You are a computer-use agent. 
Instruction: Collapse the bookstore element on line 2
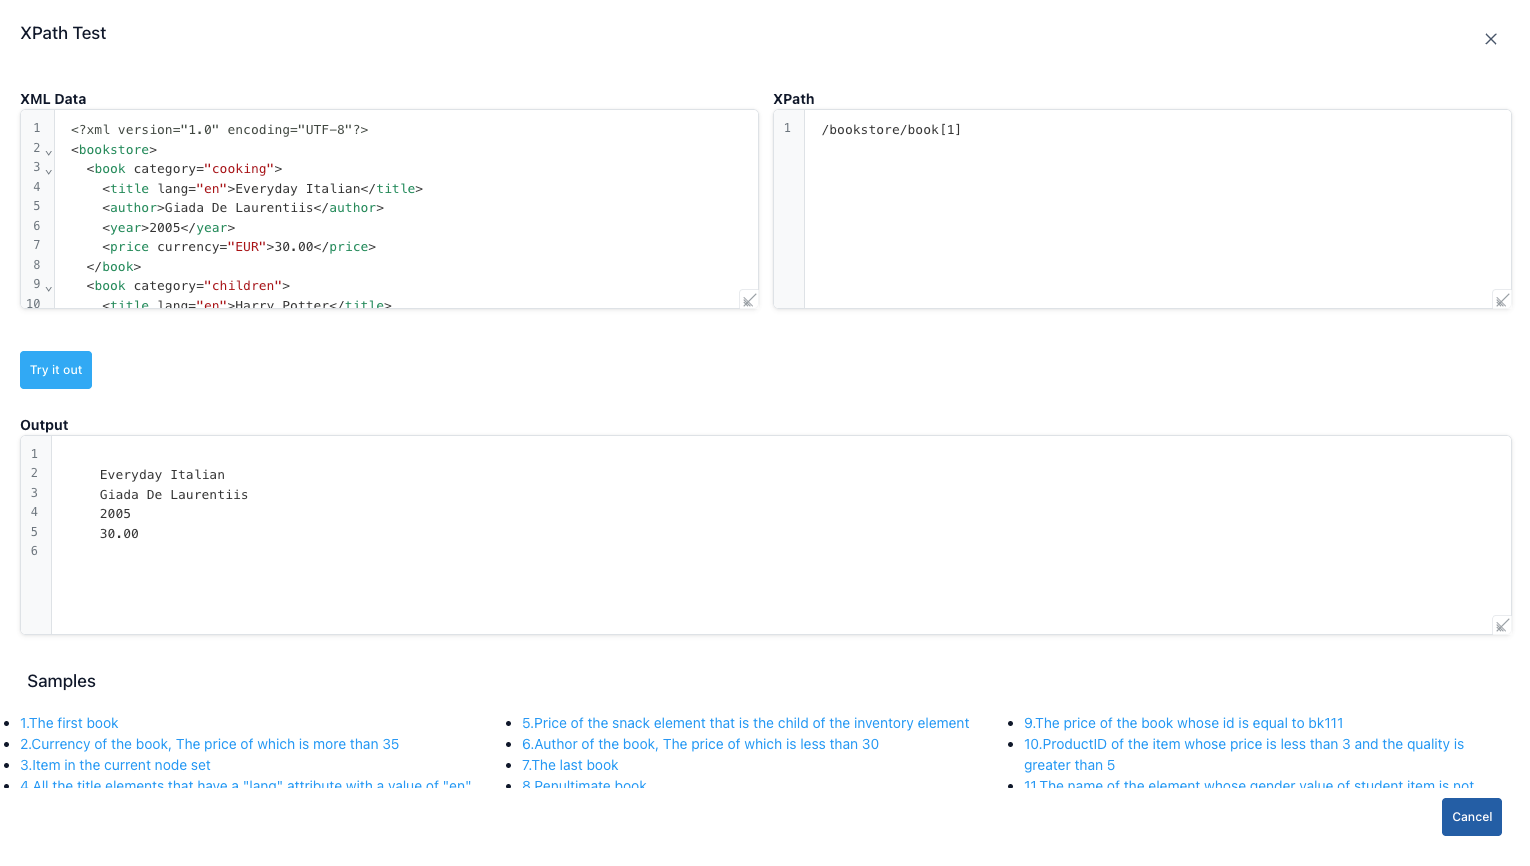pos(48,152)
